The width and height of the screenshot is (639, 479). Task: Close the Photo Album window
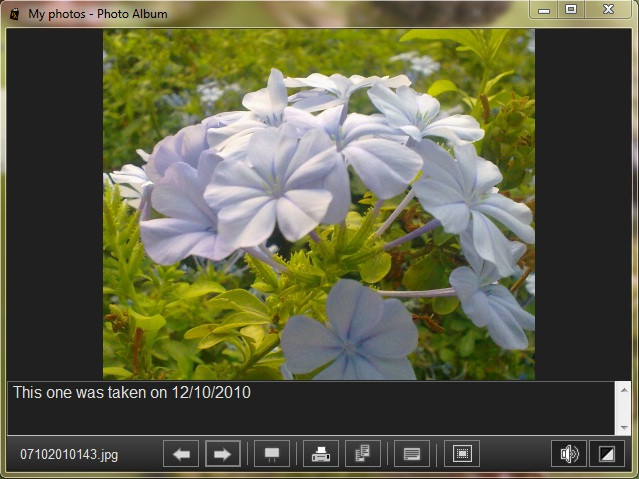[608, 10]
